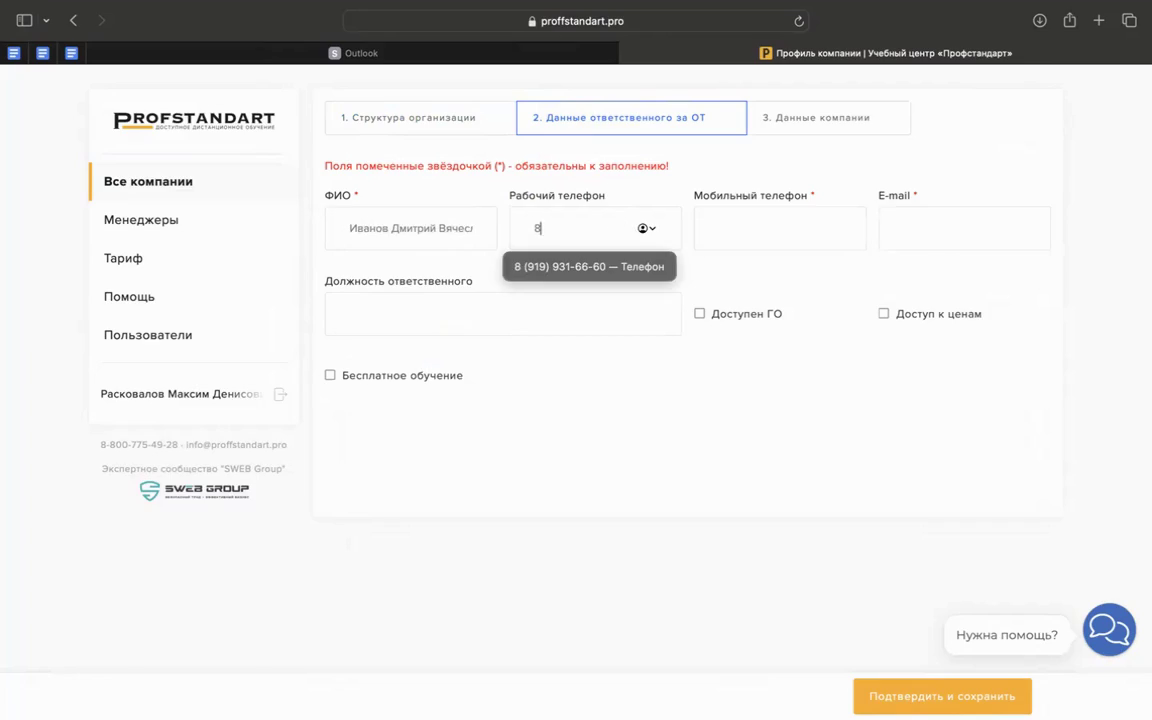Switch to 1. Структура организации tab
The width and height of the screenshot is (1152, 720).
coord(420,118)
